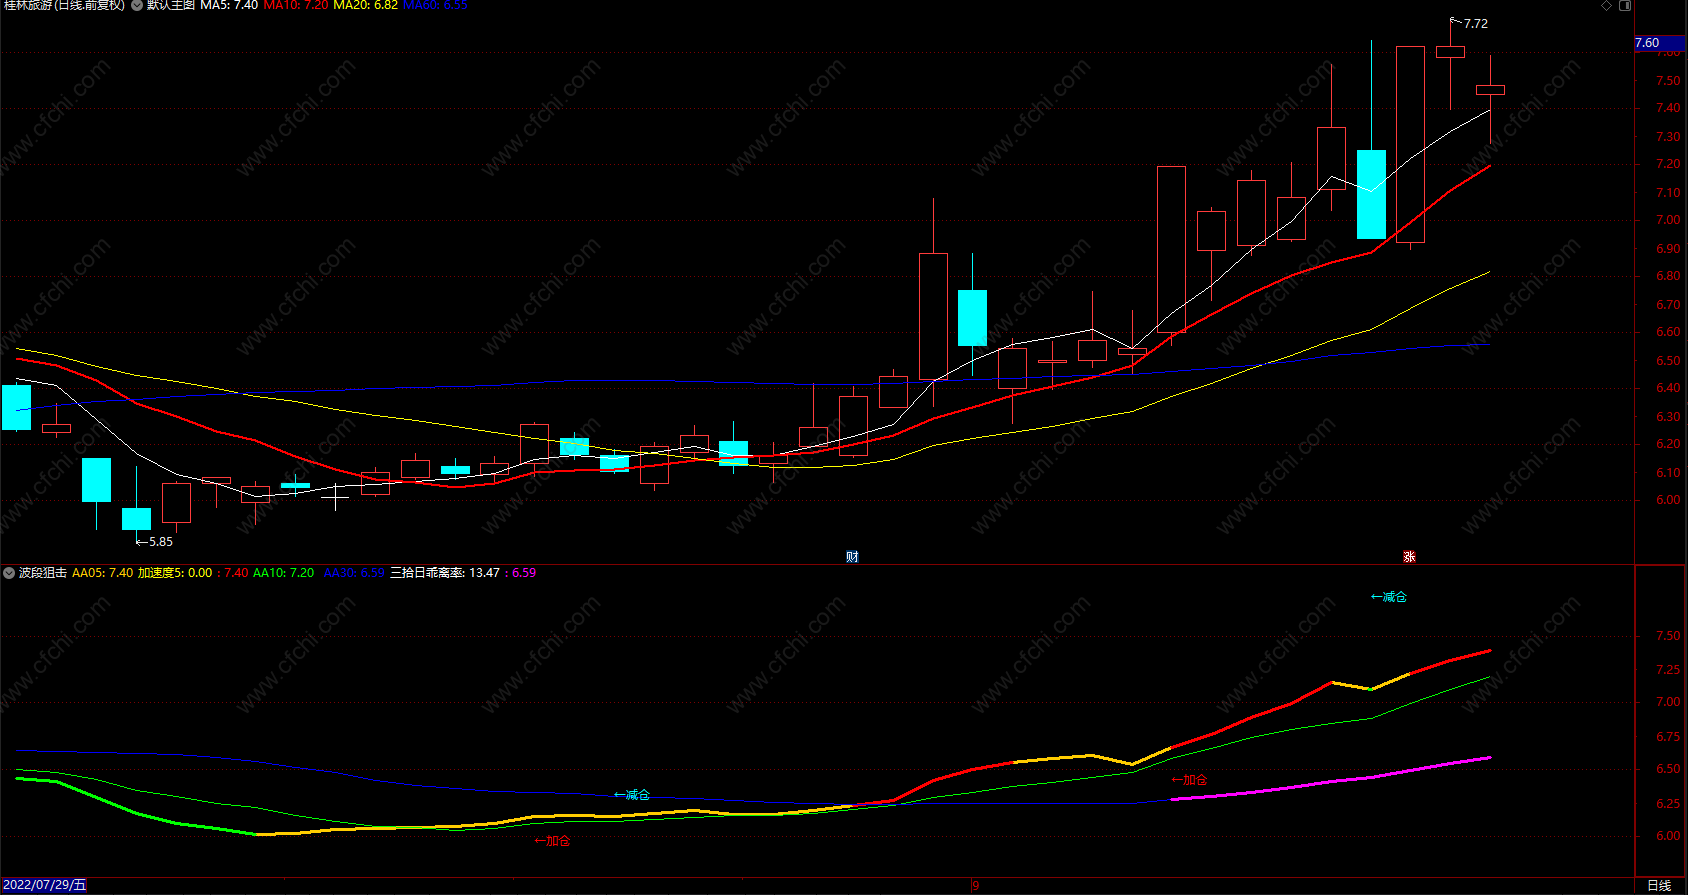The height and width of the screenshot is (895, 1688).
Task: Toggle the side panel icon at top right
Action: point(1625,5)
